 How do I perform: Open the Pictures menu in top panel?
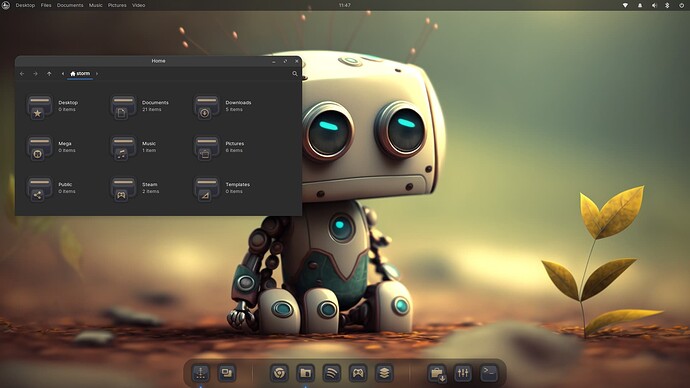(x=117, y=5)
